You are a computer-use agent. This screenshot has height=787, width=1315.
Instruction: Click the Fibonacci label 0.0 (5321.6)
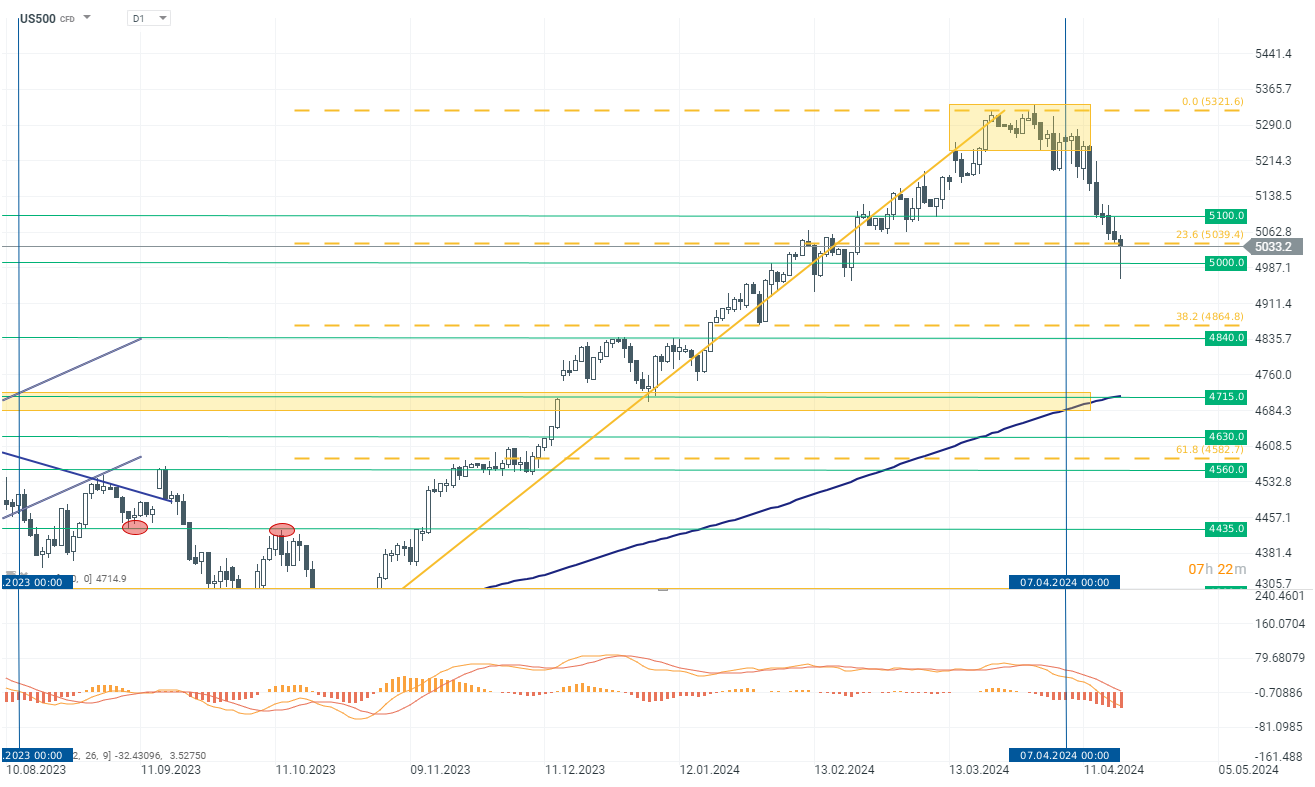[1213, 101]
